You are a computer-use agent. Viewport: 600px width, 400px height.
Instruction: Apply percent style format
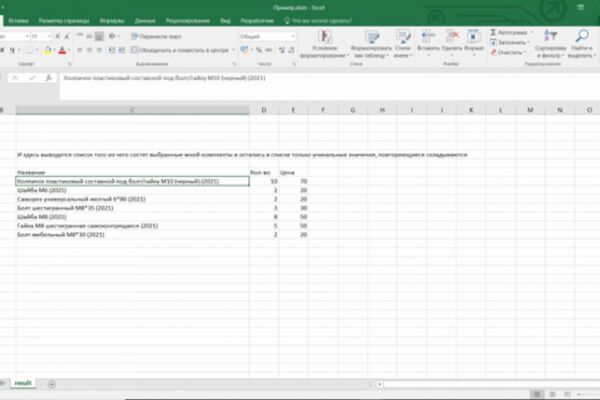[259, 50]
